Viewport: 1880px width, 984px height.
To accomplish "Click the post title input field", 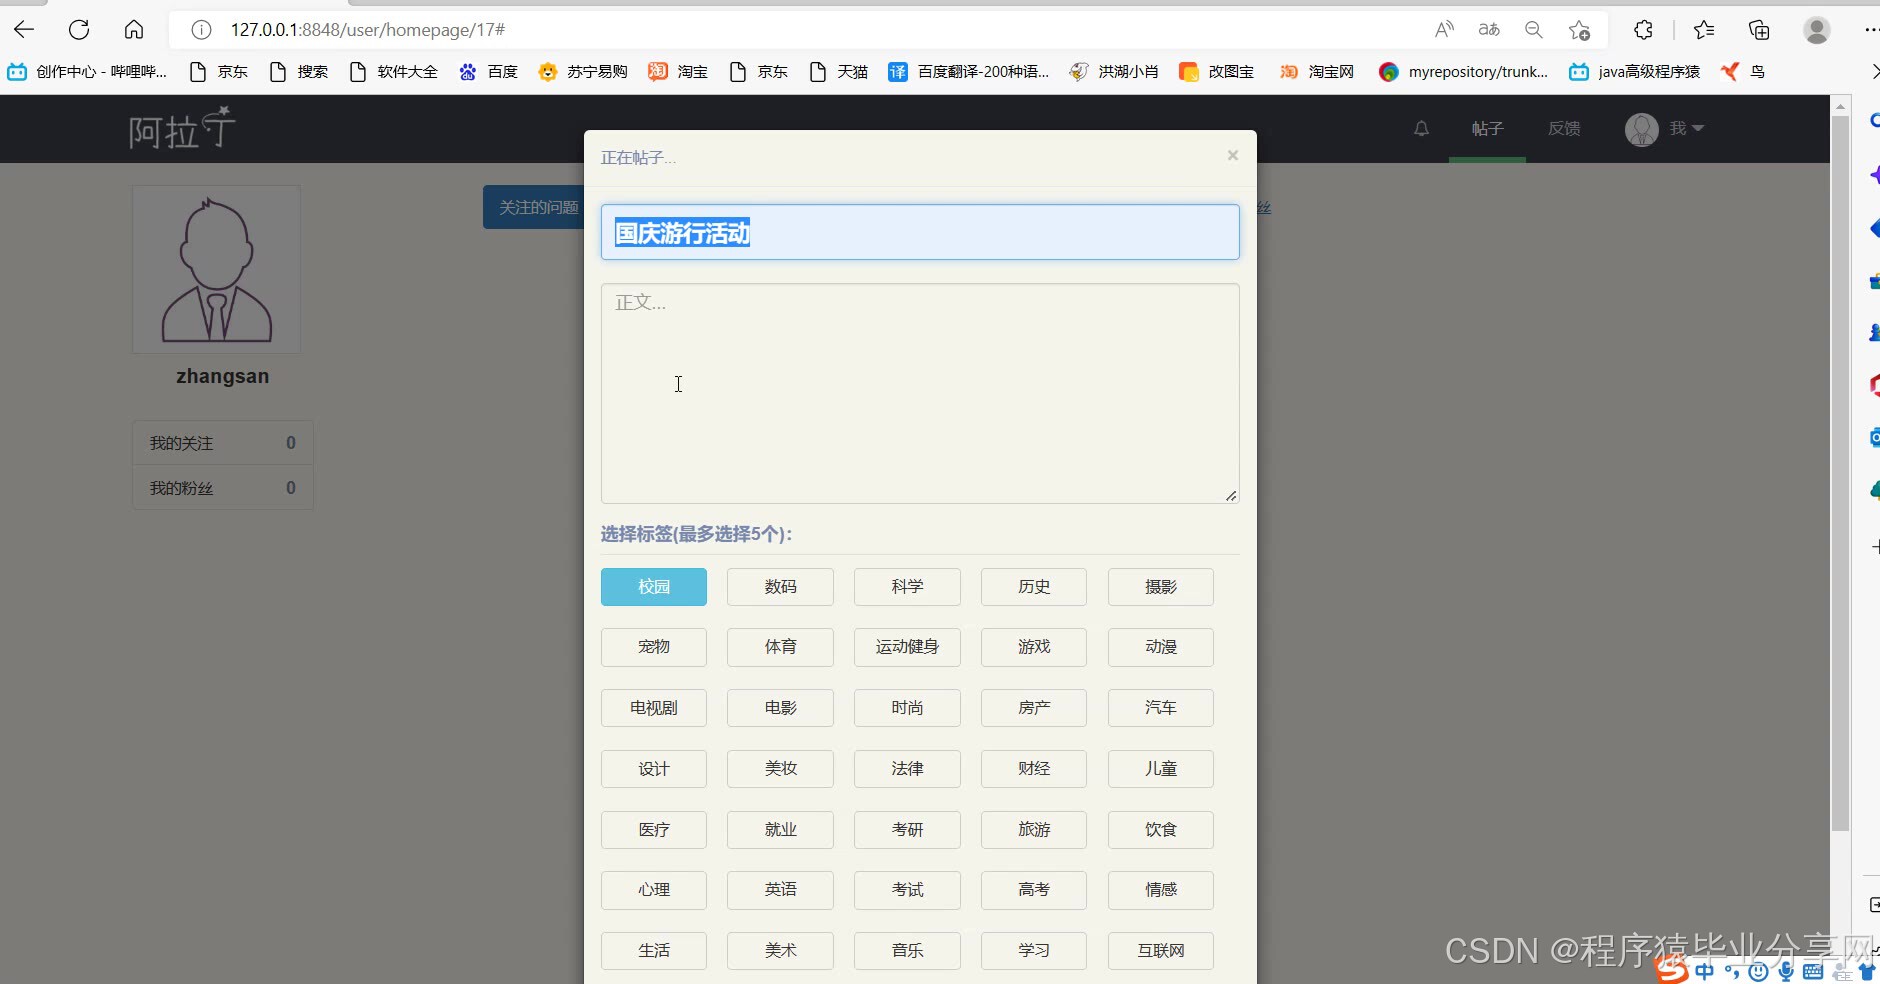I will point(920,232).
